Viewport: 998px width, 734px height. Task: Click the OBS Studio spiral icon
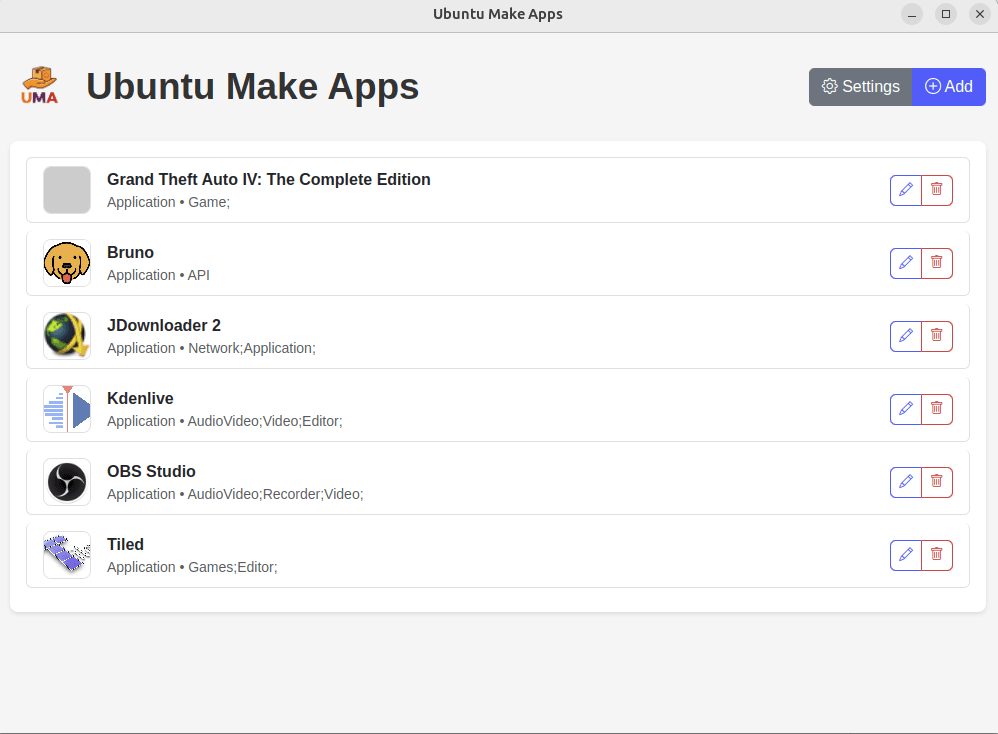(x=66, y=481)
